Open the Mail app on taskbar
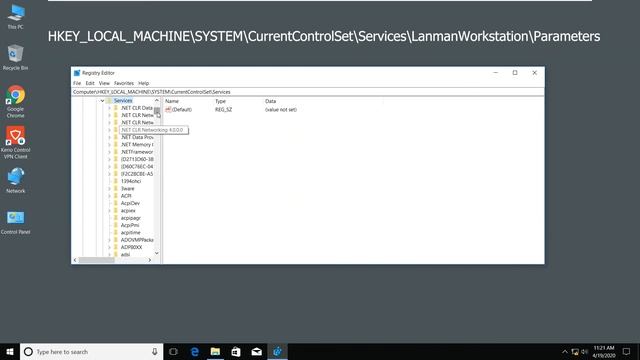 pyautogui.click(x=256, y=351)
